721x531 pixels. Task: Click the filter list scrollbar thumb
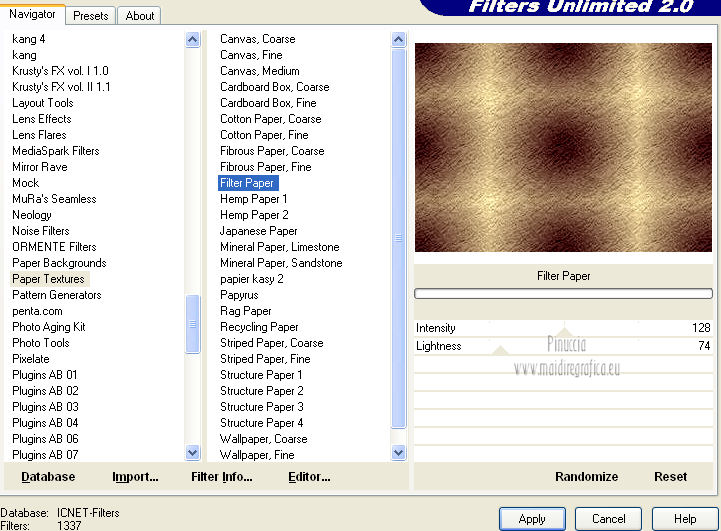(399, 238)
